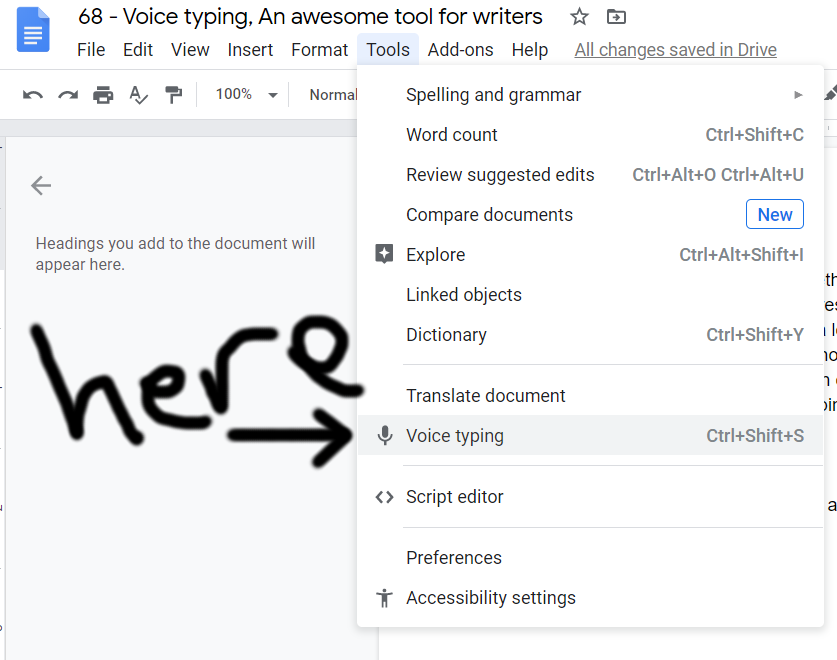Select Script editor

coord(590,497)
